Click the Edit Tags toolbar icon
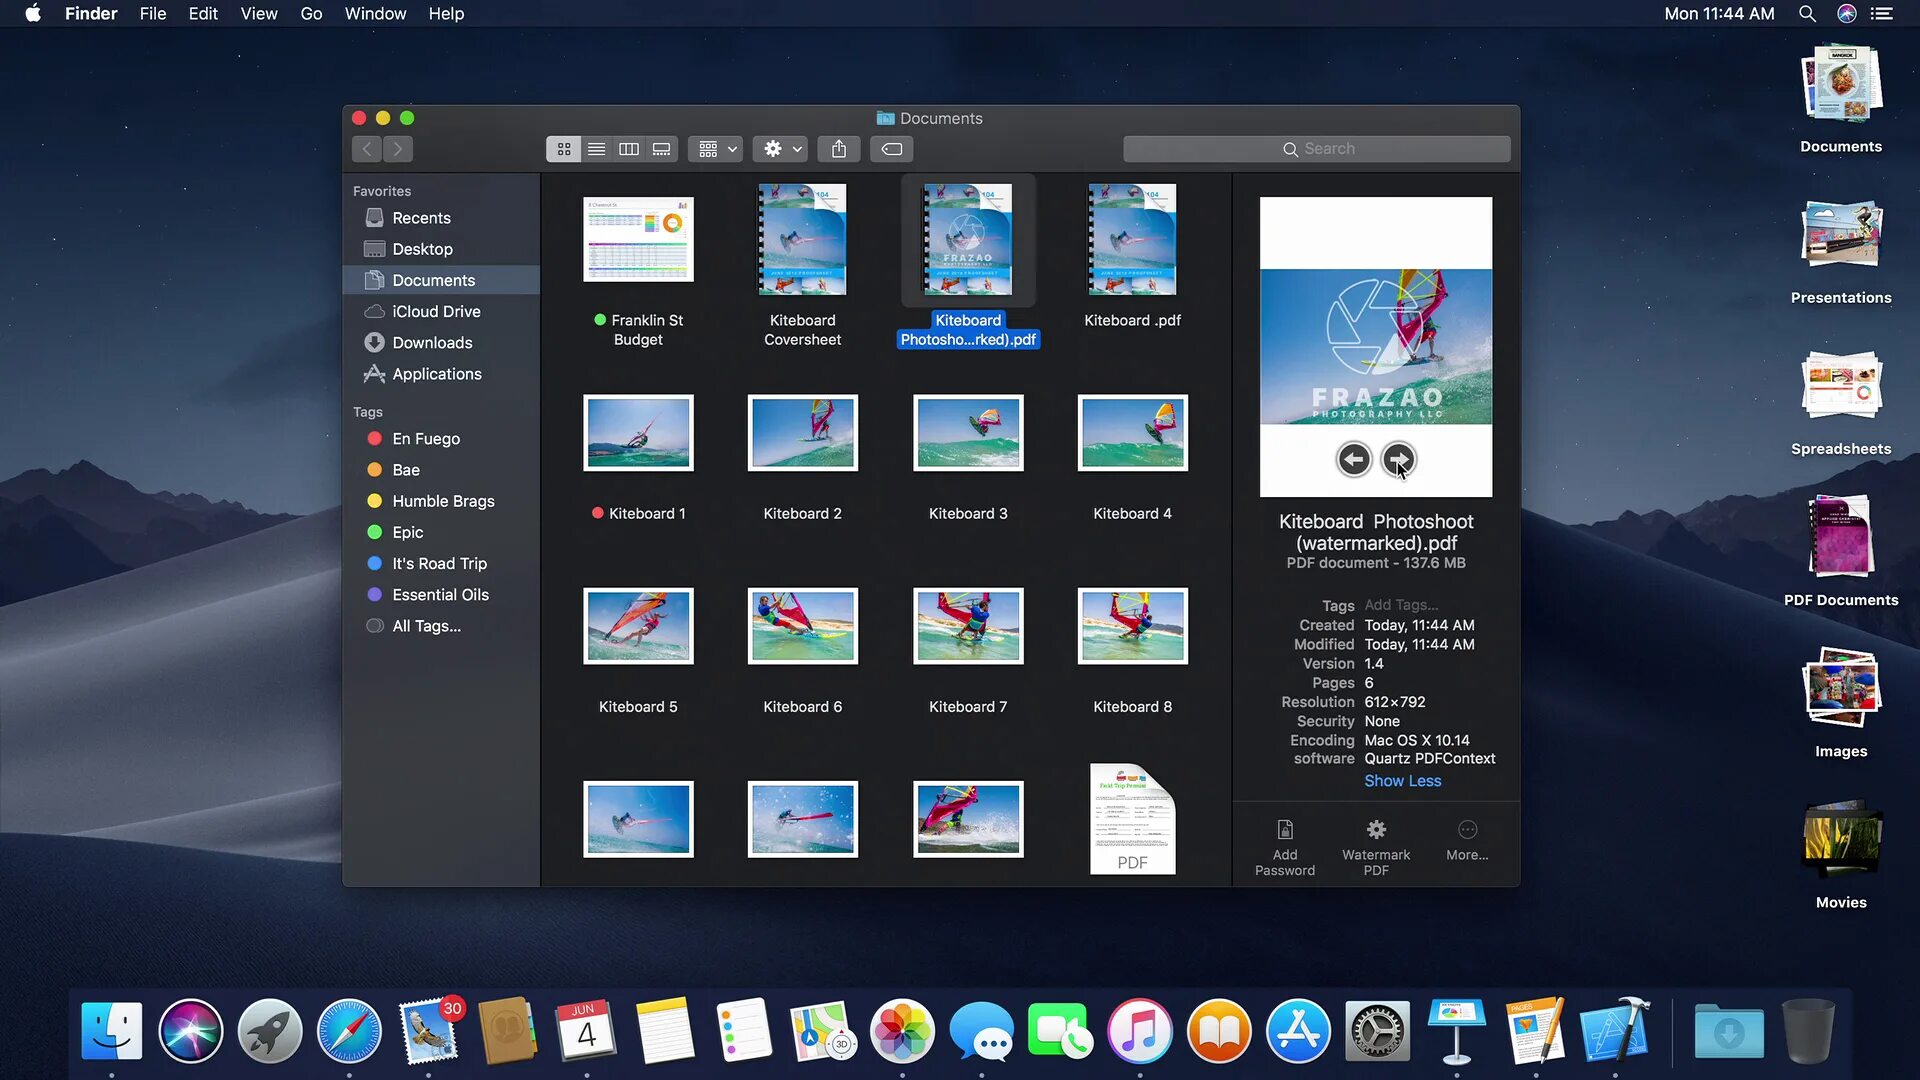 tap(892, 149)
